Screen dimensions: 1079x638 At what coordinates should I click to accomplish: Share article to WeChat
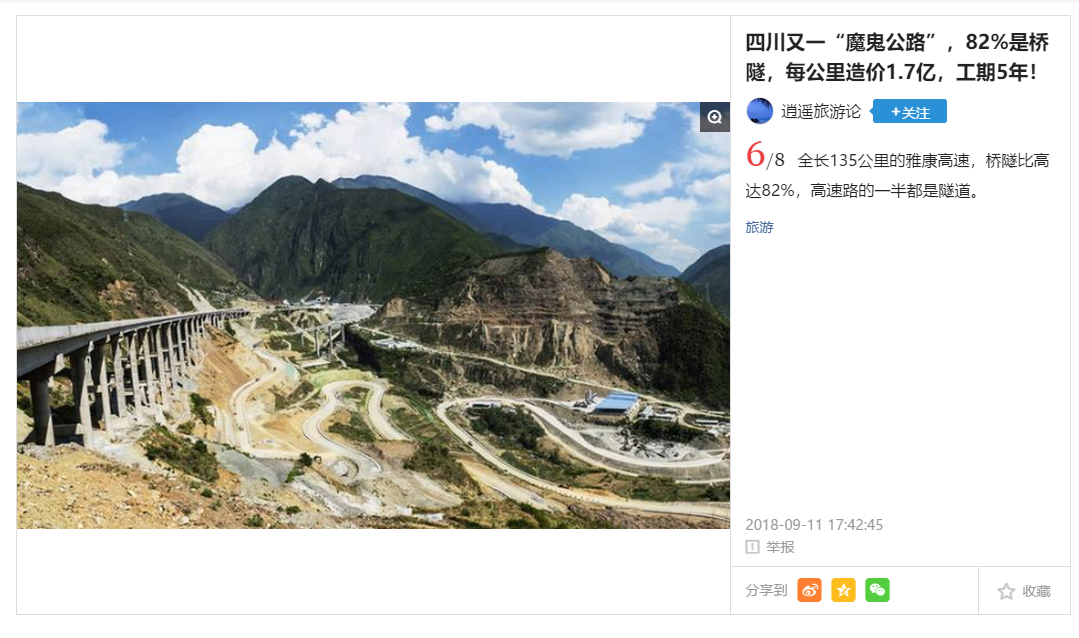pos(877,590)
